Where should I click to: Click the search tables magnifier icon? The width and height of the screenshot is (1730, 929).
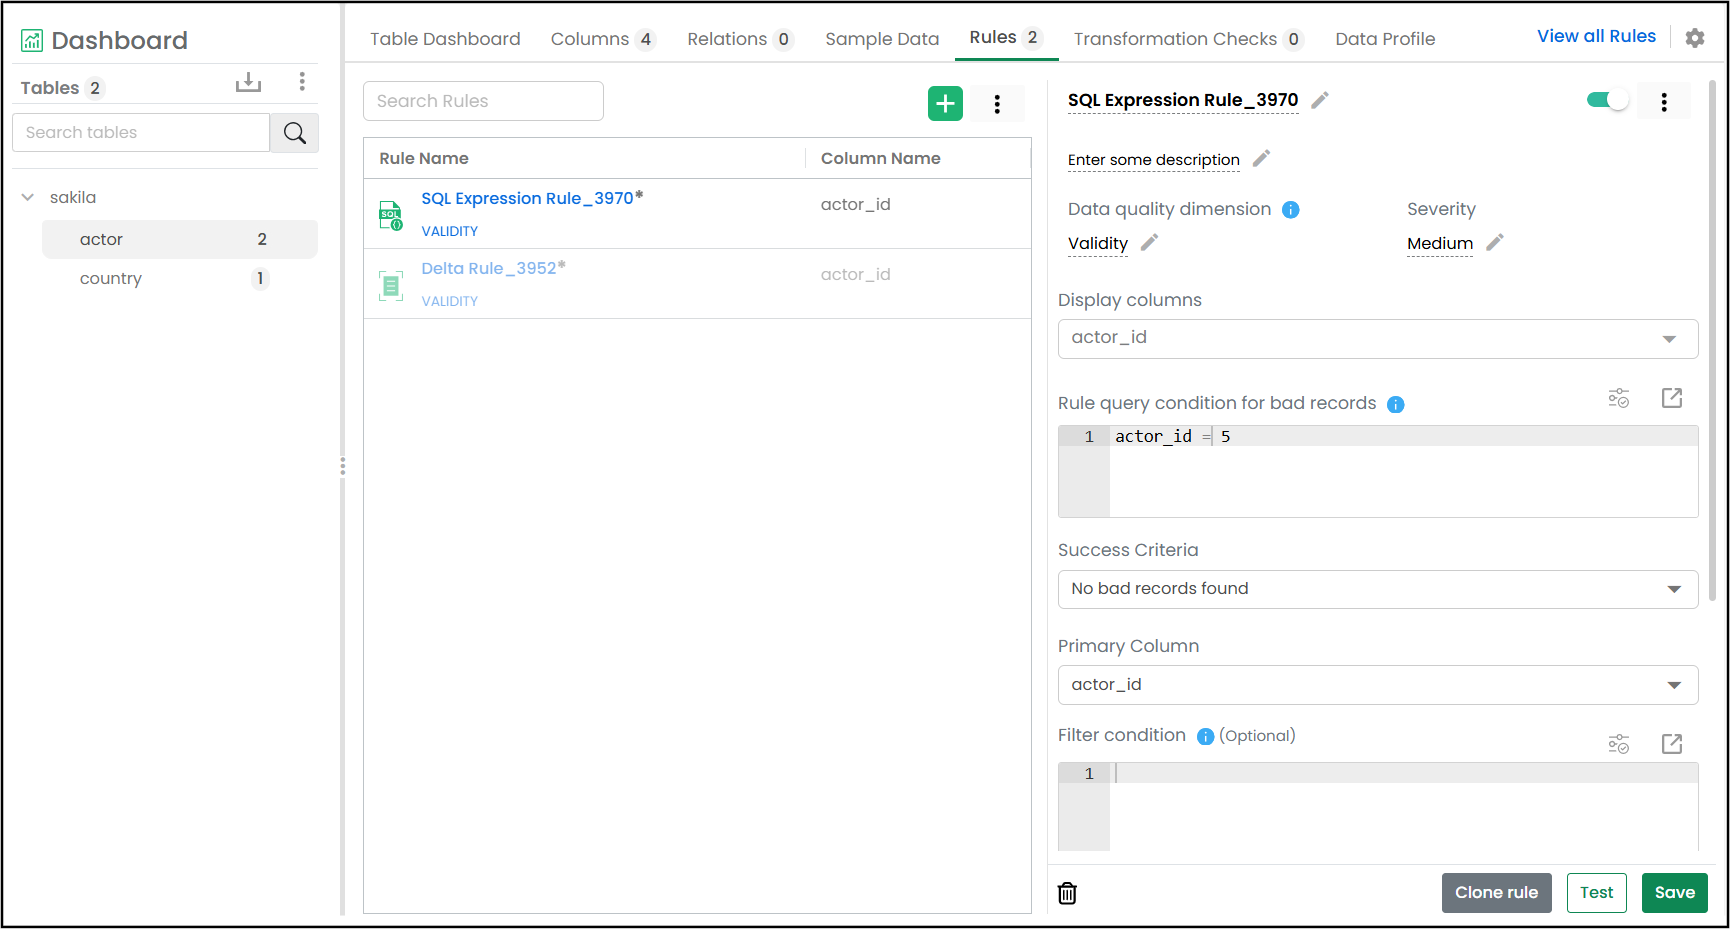[294, 133]
